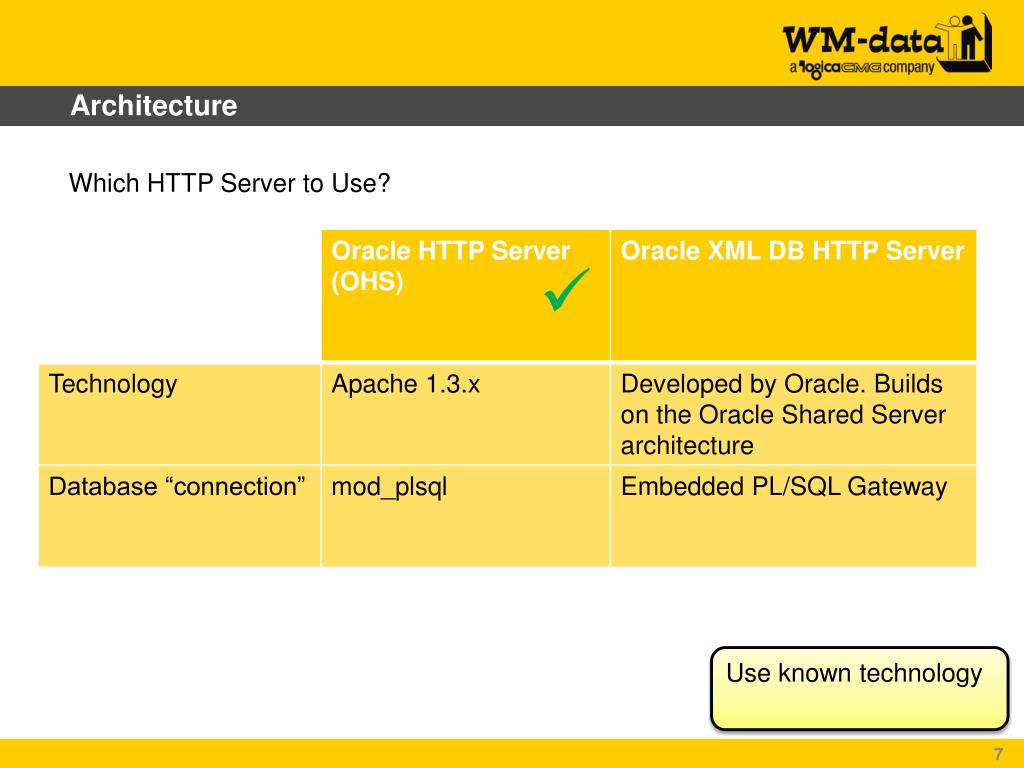Click the 'a LogicaCMG company' tagline
This screenshot has height=768, width=1024.
tap(861, 68)
